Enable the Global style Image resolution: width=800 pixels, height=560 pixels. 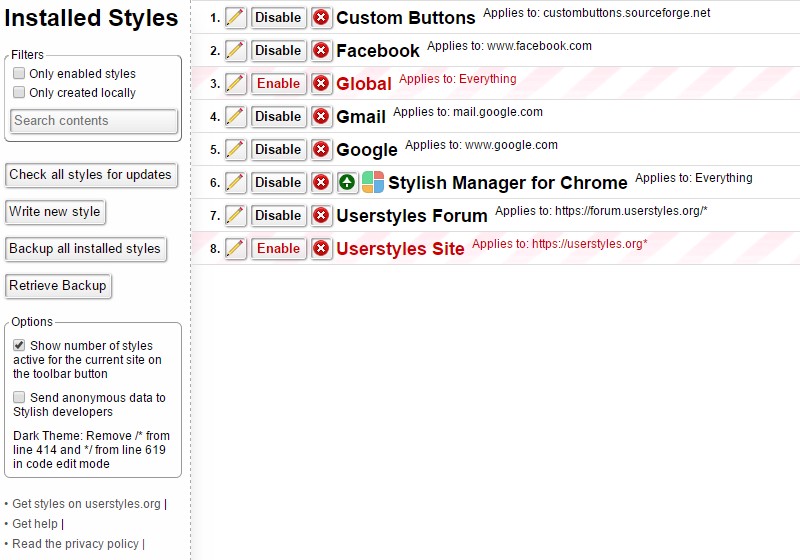click(278, 84)
